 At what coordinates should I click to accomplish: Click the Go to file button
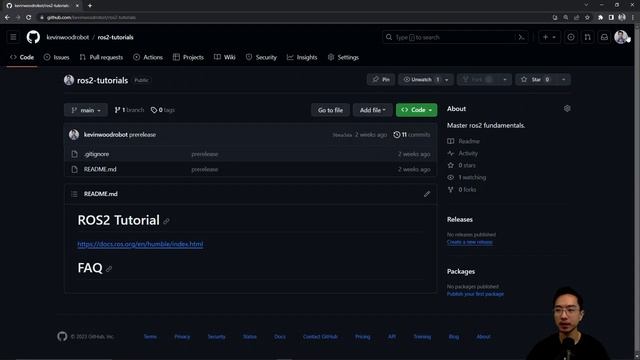click(330, 110)
